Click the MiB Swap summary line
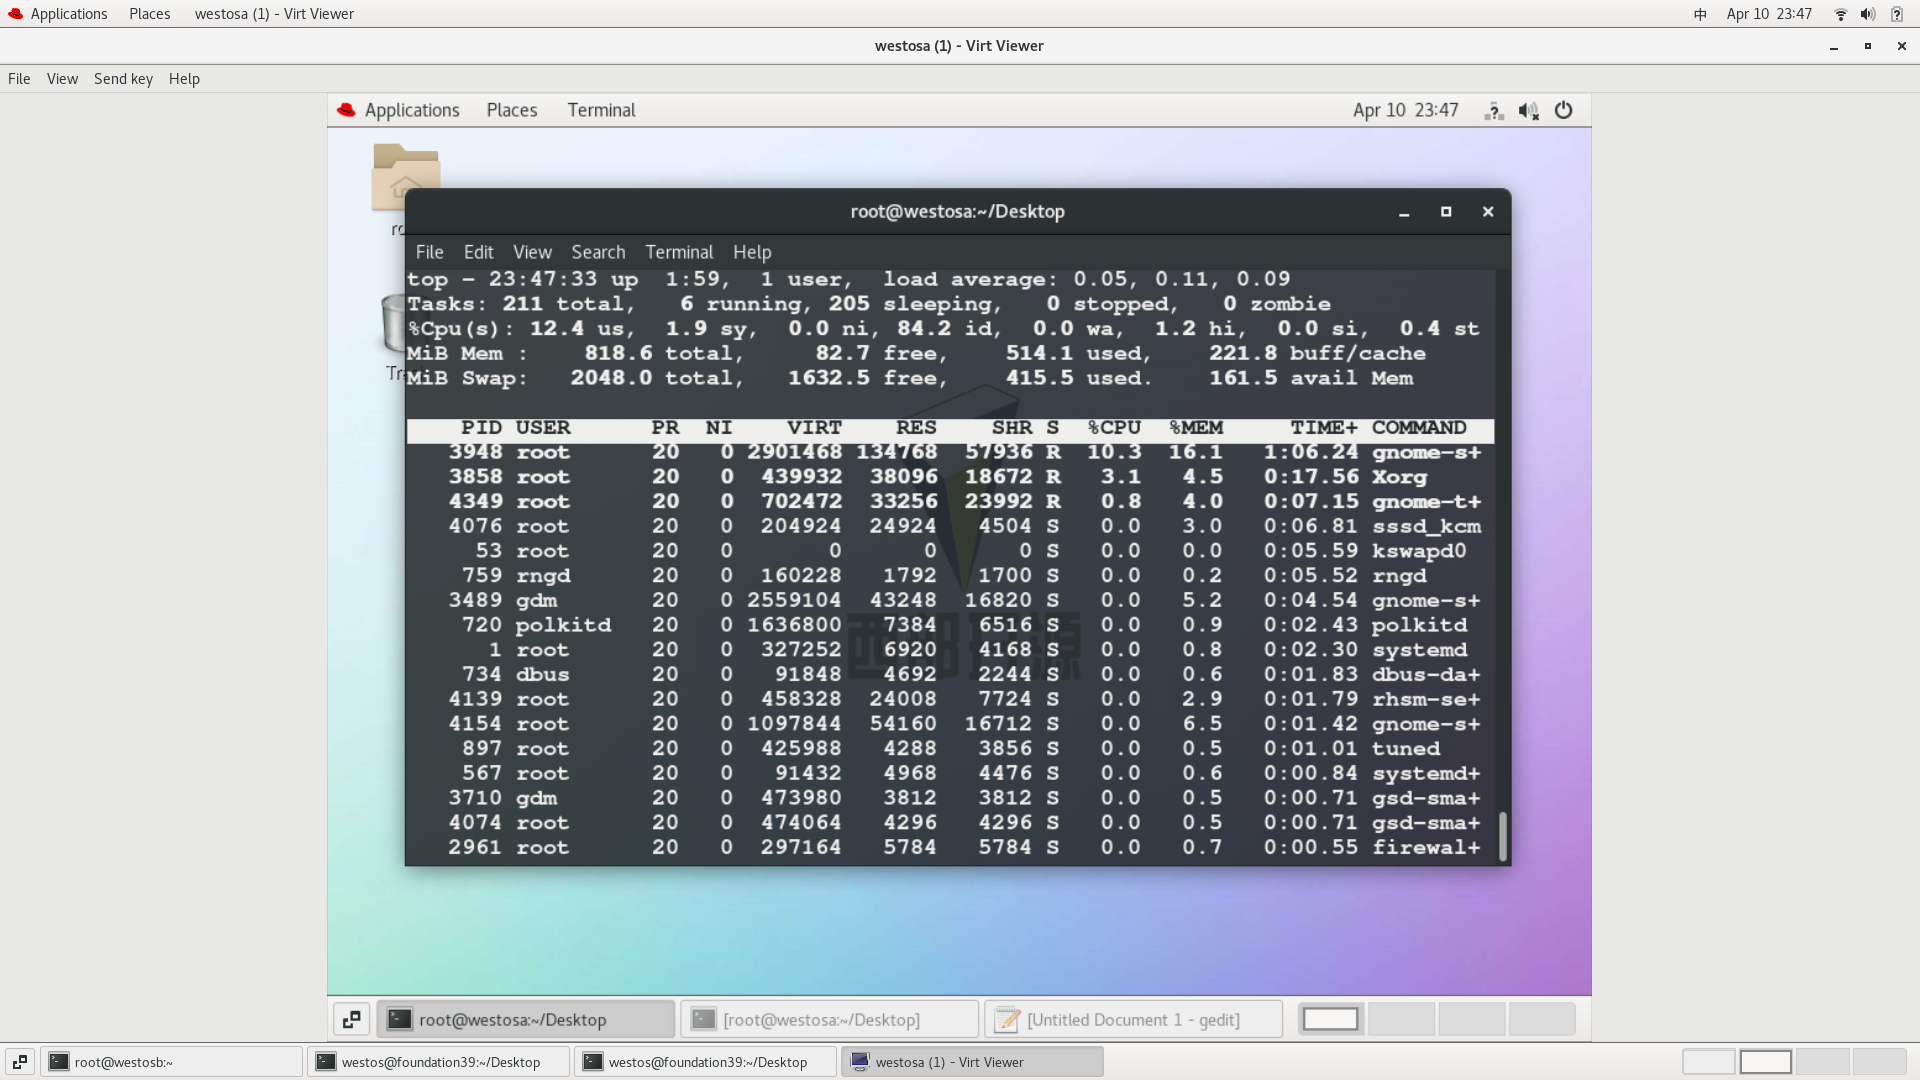The height and width of the screenshot is (1080, 1920). tap(910, 378)
